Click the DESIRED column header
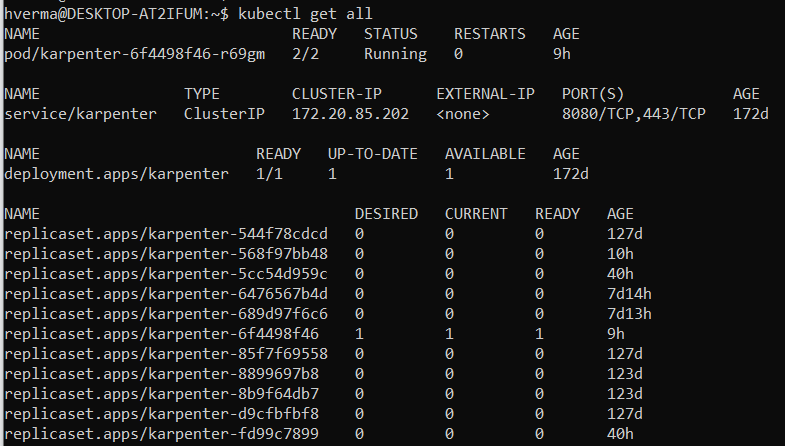 (386, 214)
